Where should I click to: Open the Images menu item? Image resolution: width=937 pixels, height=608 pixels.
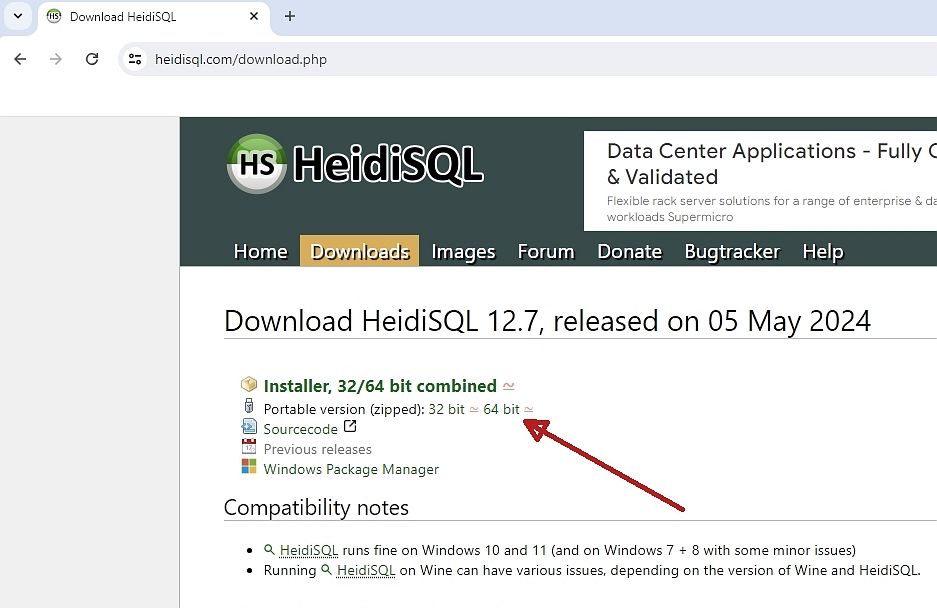coord(463,252)
